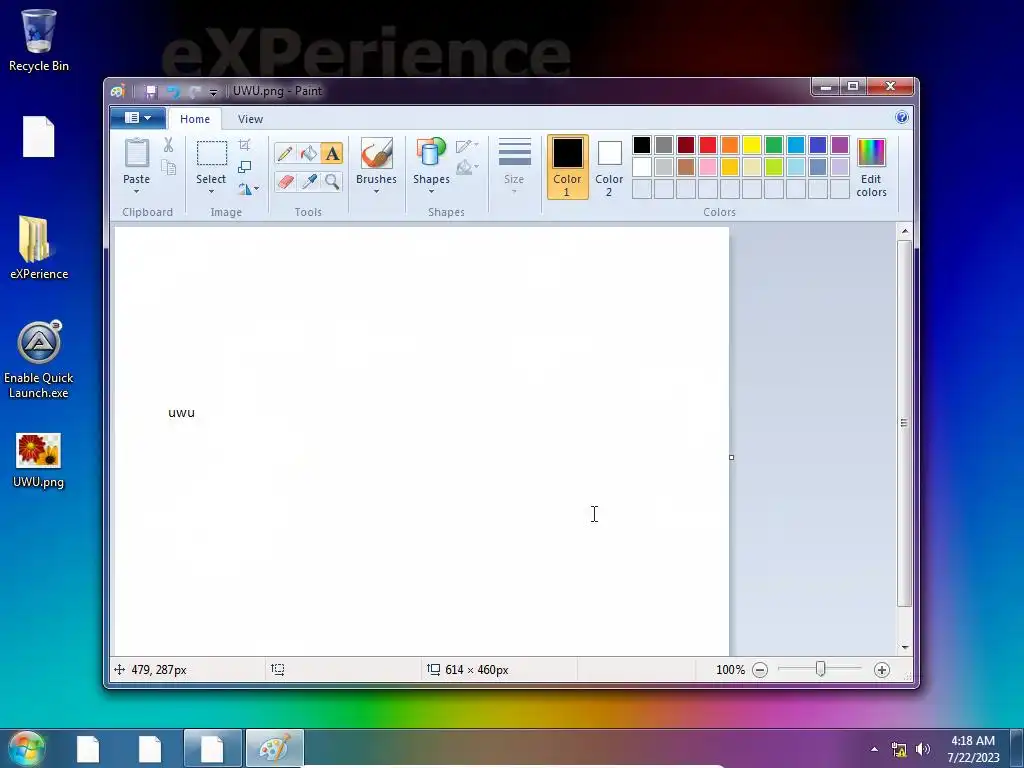Click the Redo arrow in title bar

pos(195,91)
